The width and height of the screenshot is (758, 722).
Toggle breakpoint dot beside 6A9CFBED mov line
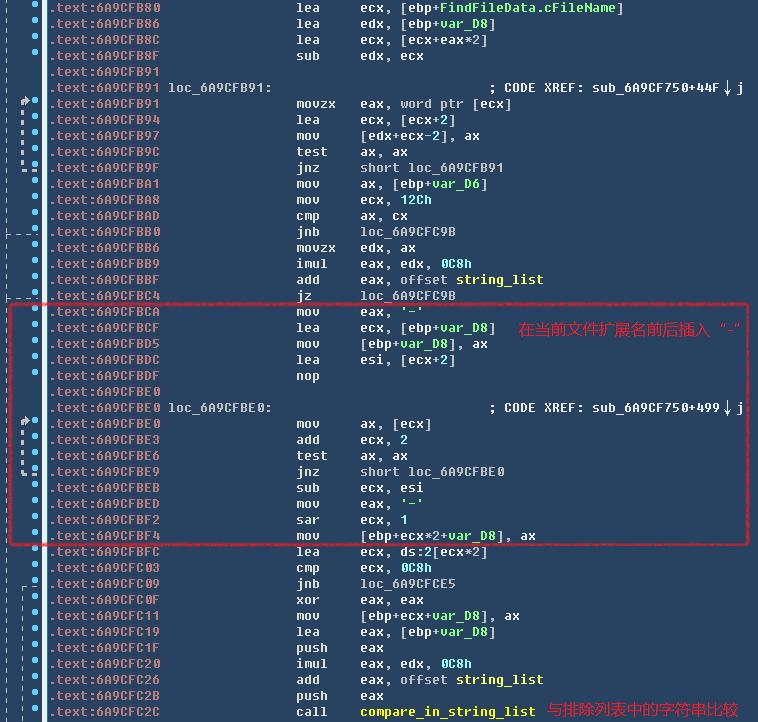tap(35, 500)
